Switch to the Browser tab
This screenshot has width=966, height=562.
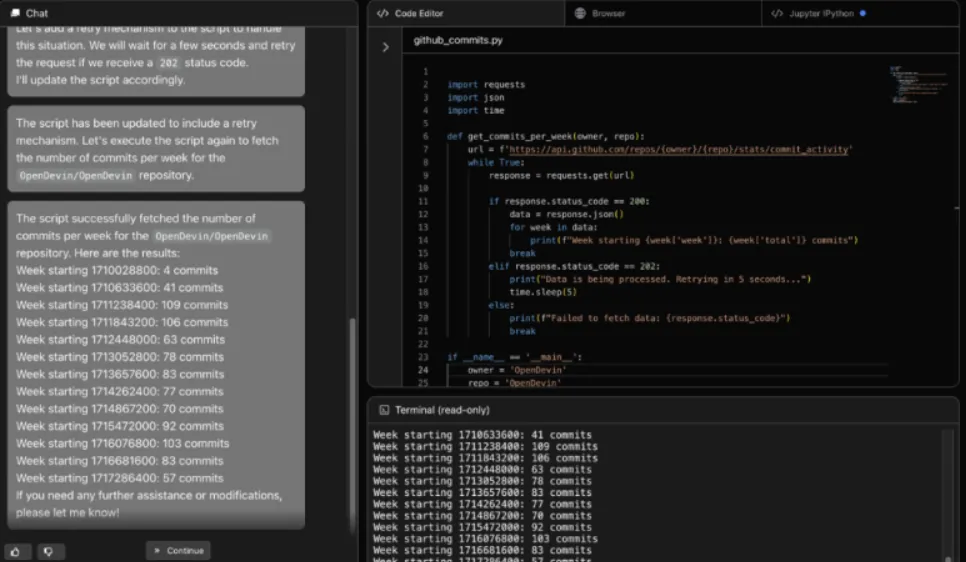pyautogui.click(x=663, y=13)
